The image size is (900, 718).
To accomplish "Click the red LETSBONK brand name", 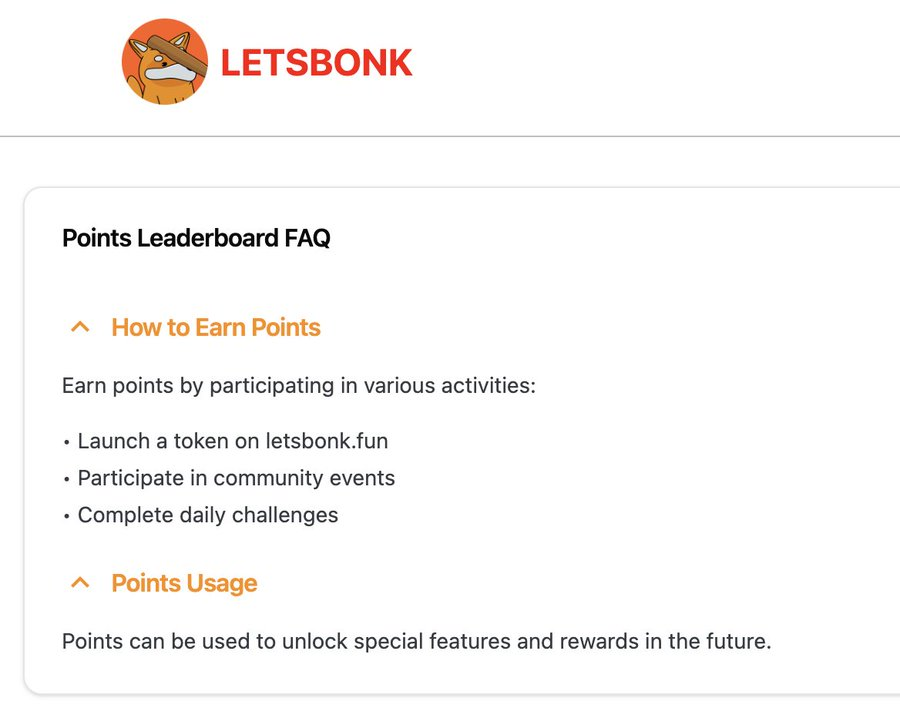I will pos(316,63).
